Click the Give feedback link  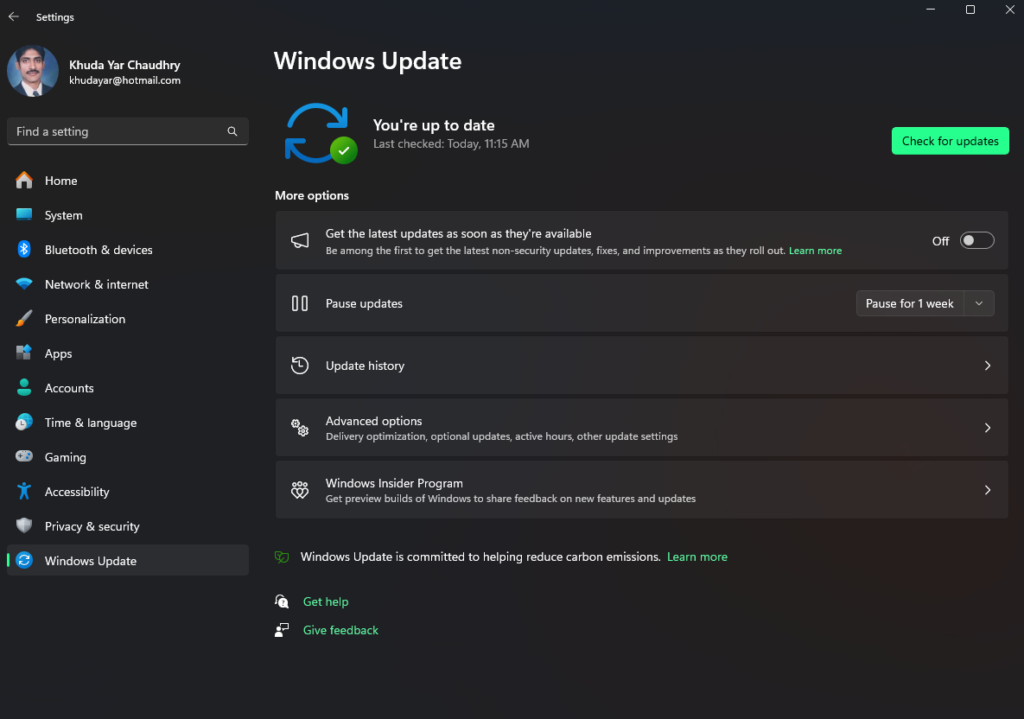click(x=340, y=630)
